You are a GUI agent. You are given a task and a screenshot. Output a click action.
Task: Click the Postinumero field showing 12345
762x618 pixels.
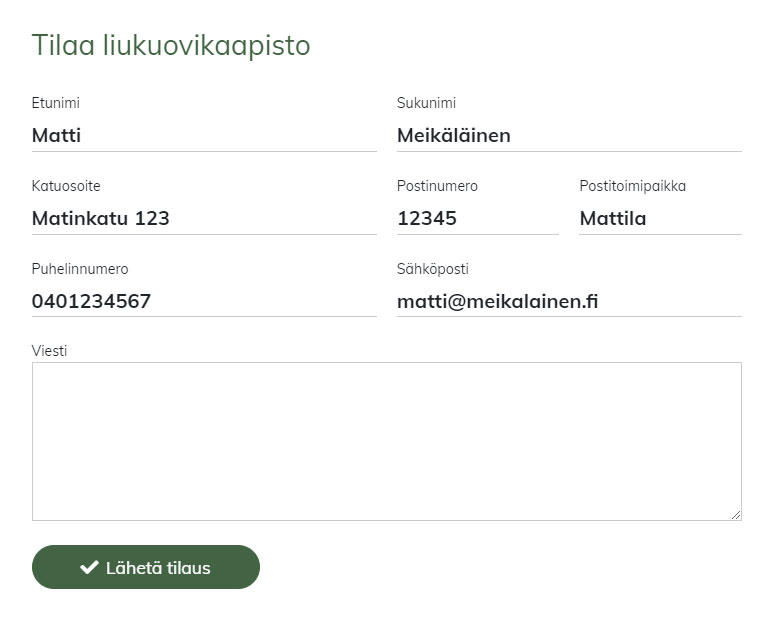(477, 219)
